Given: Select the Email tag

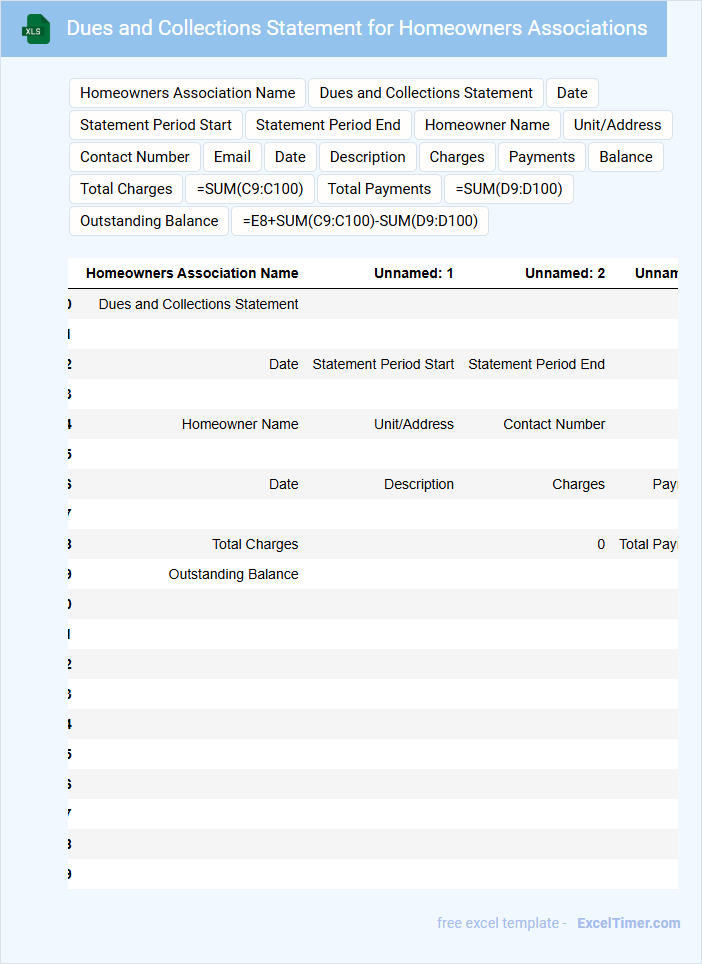Looking at the screenshot, I should (232, 157).
